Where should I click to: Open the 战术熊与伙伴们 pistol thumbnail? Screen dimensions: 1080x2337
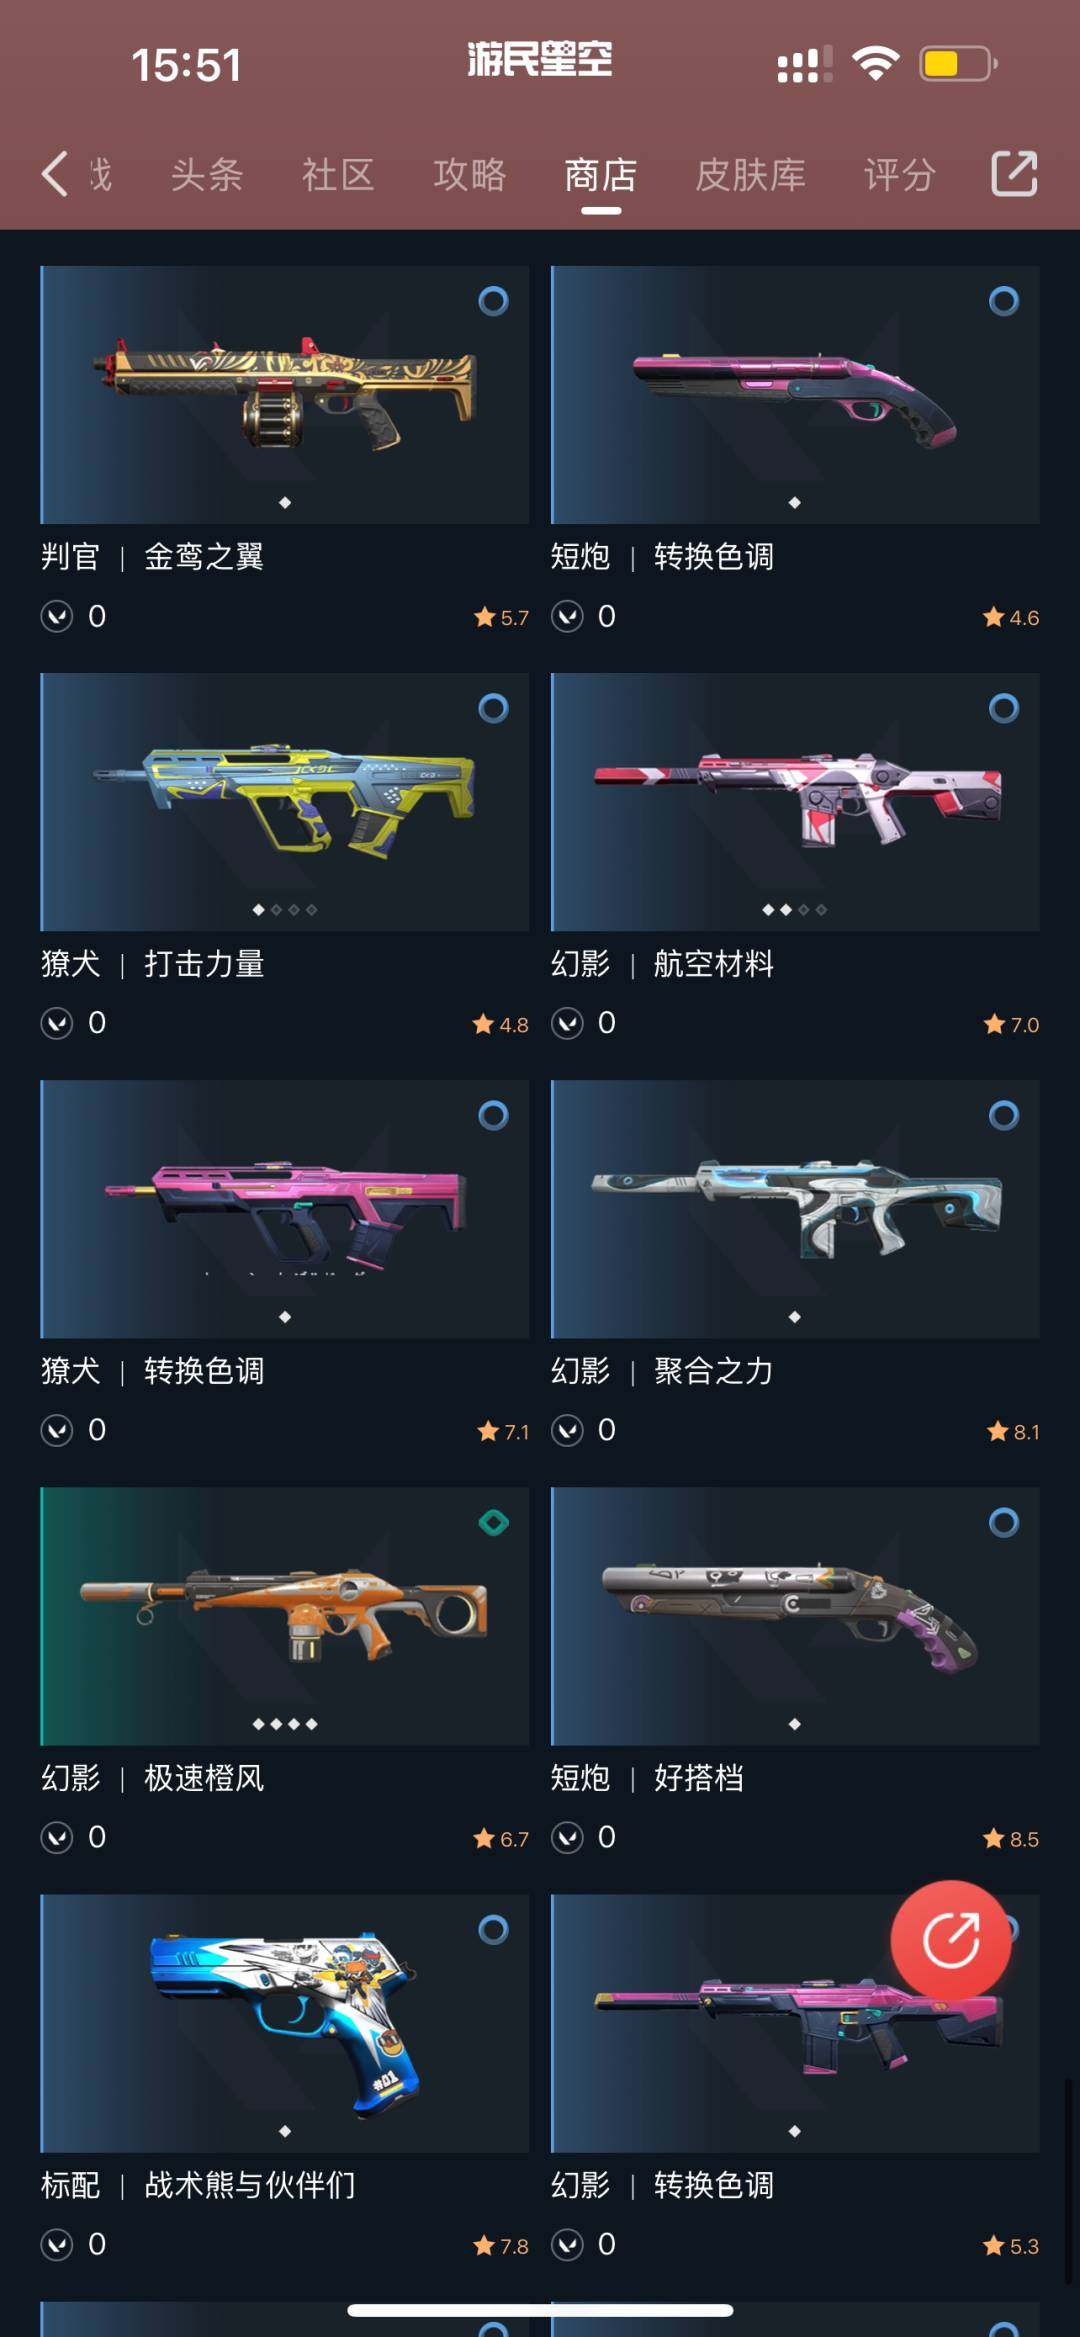point(285,2023)
